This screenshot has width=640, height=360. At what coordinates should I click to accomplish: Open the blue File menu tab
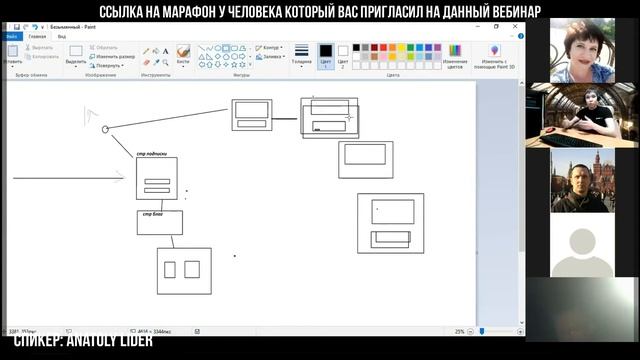[12, 36]
